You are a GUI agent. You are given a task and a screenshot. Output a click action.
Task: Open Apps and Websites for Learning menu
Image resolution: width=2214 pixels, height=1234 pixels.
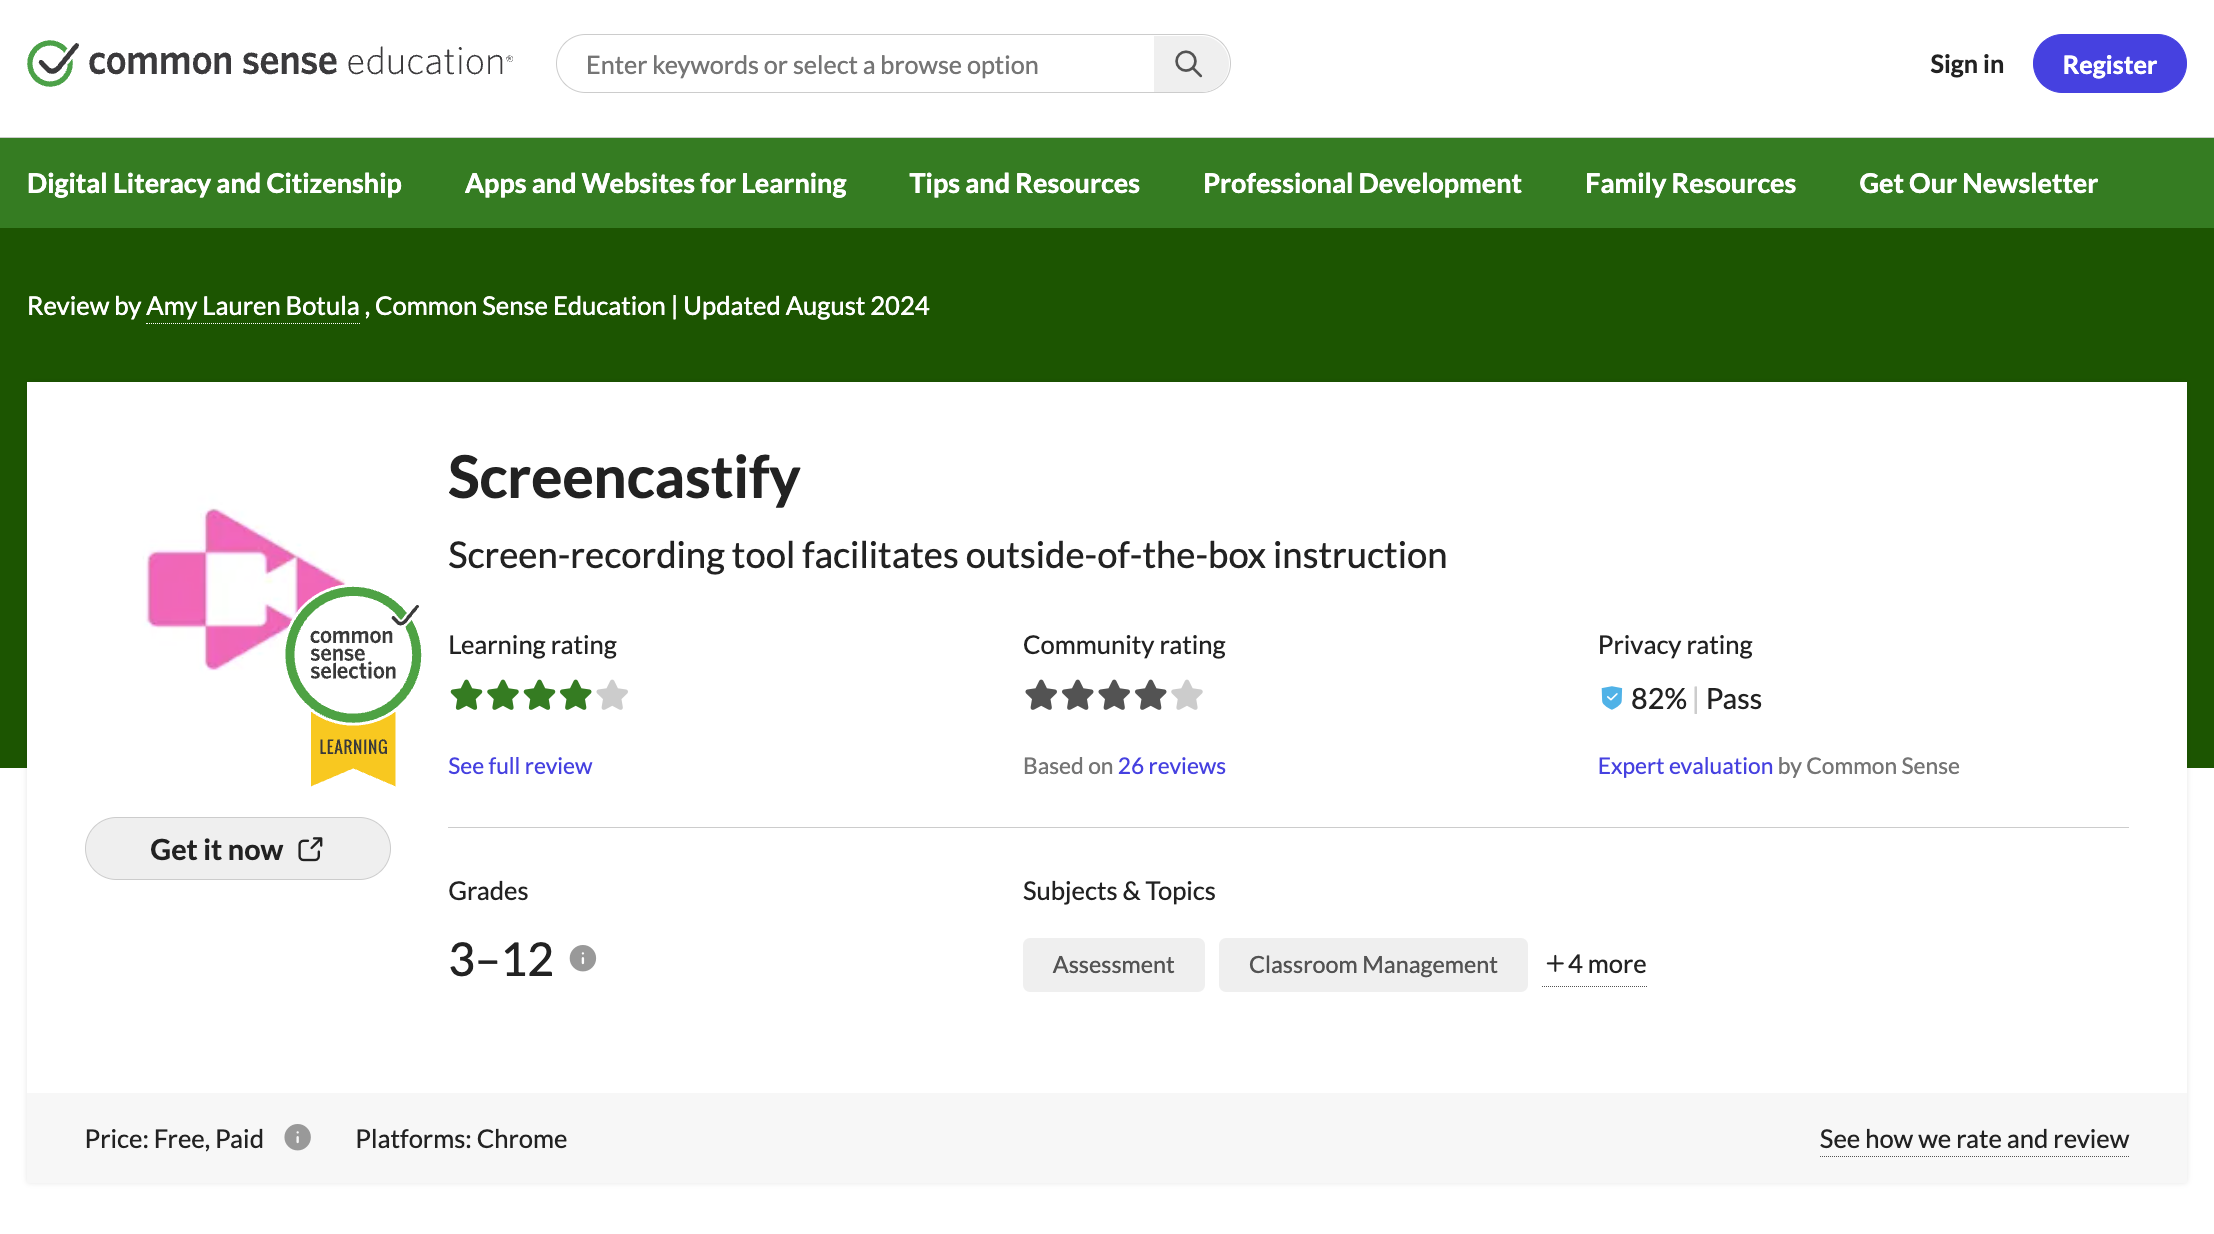(x=655, y=183)
